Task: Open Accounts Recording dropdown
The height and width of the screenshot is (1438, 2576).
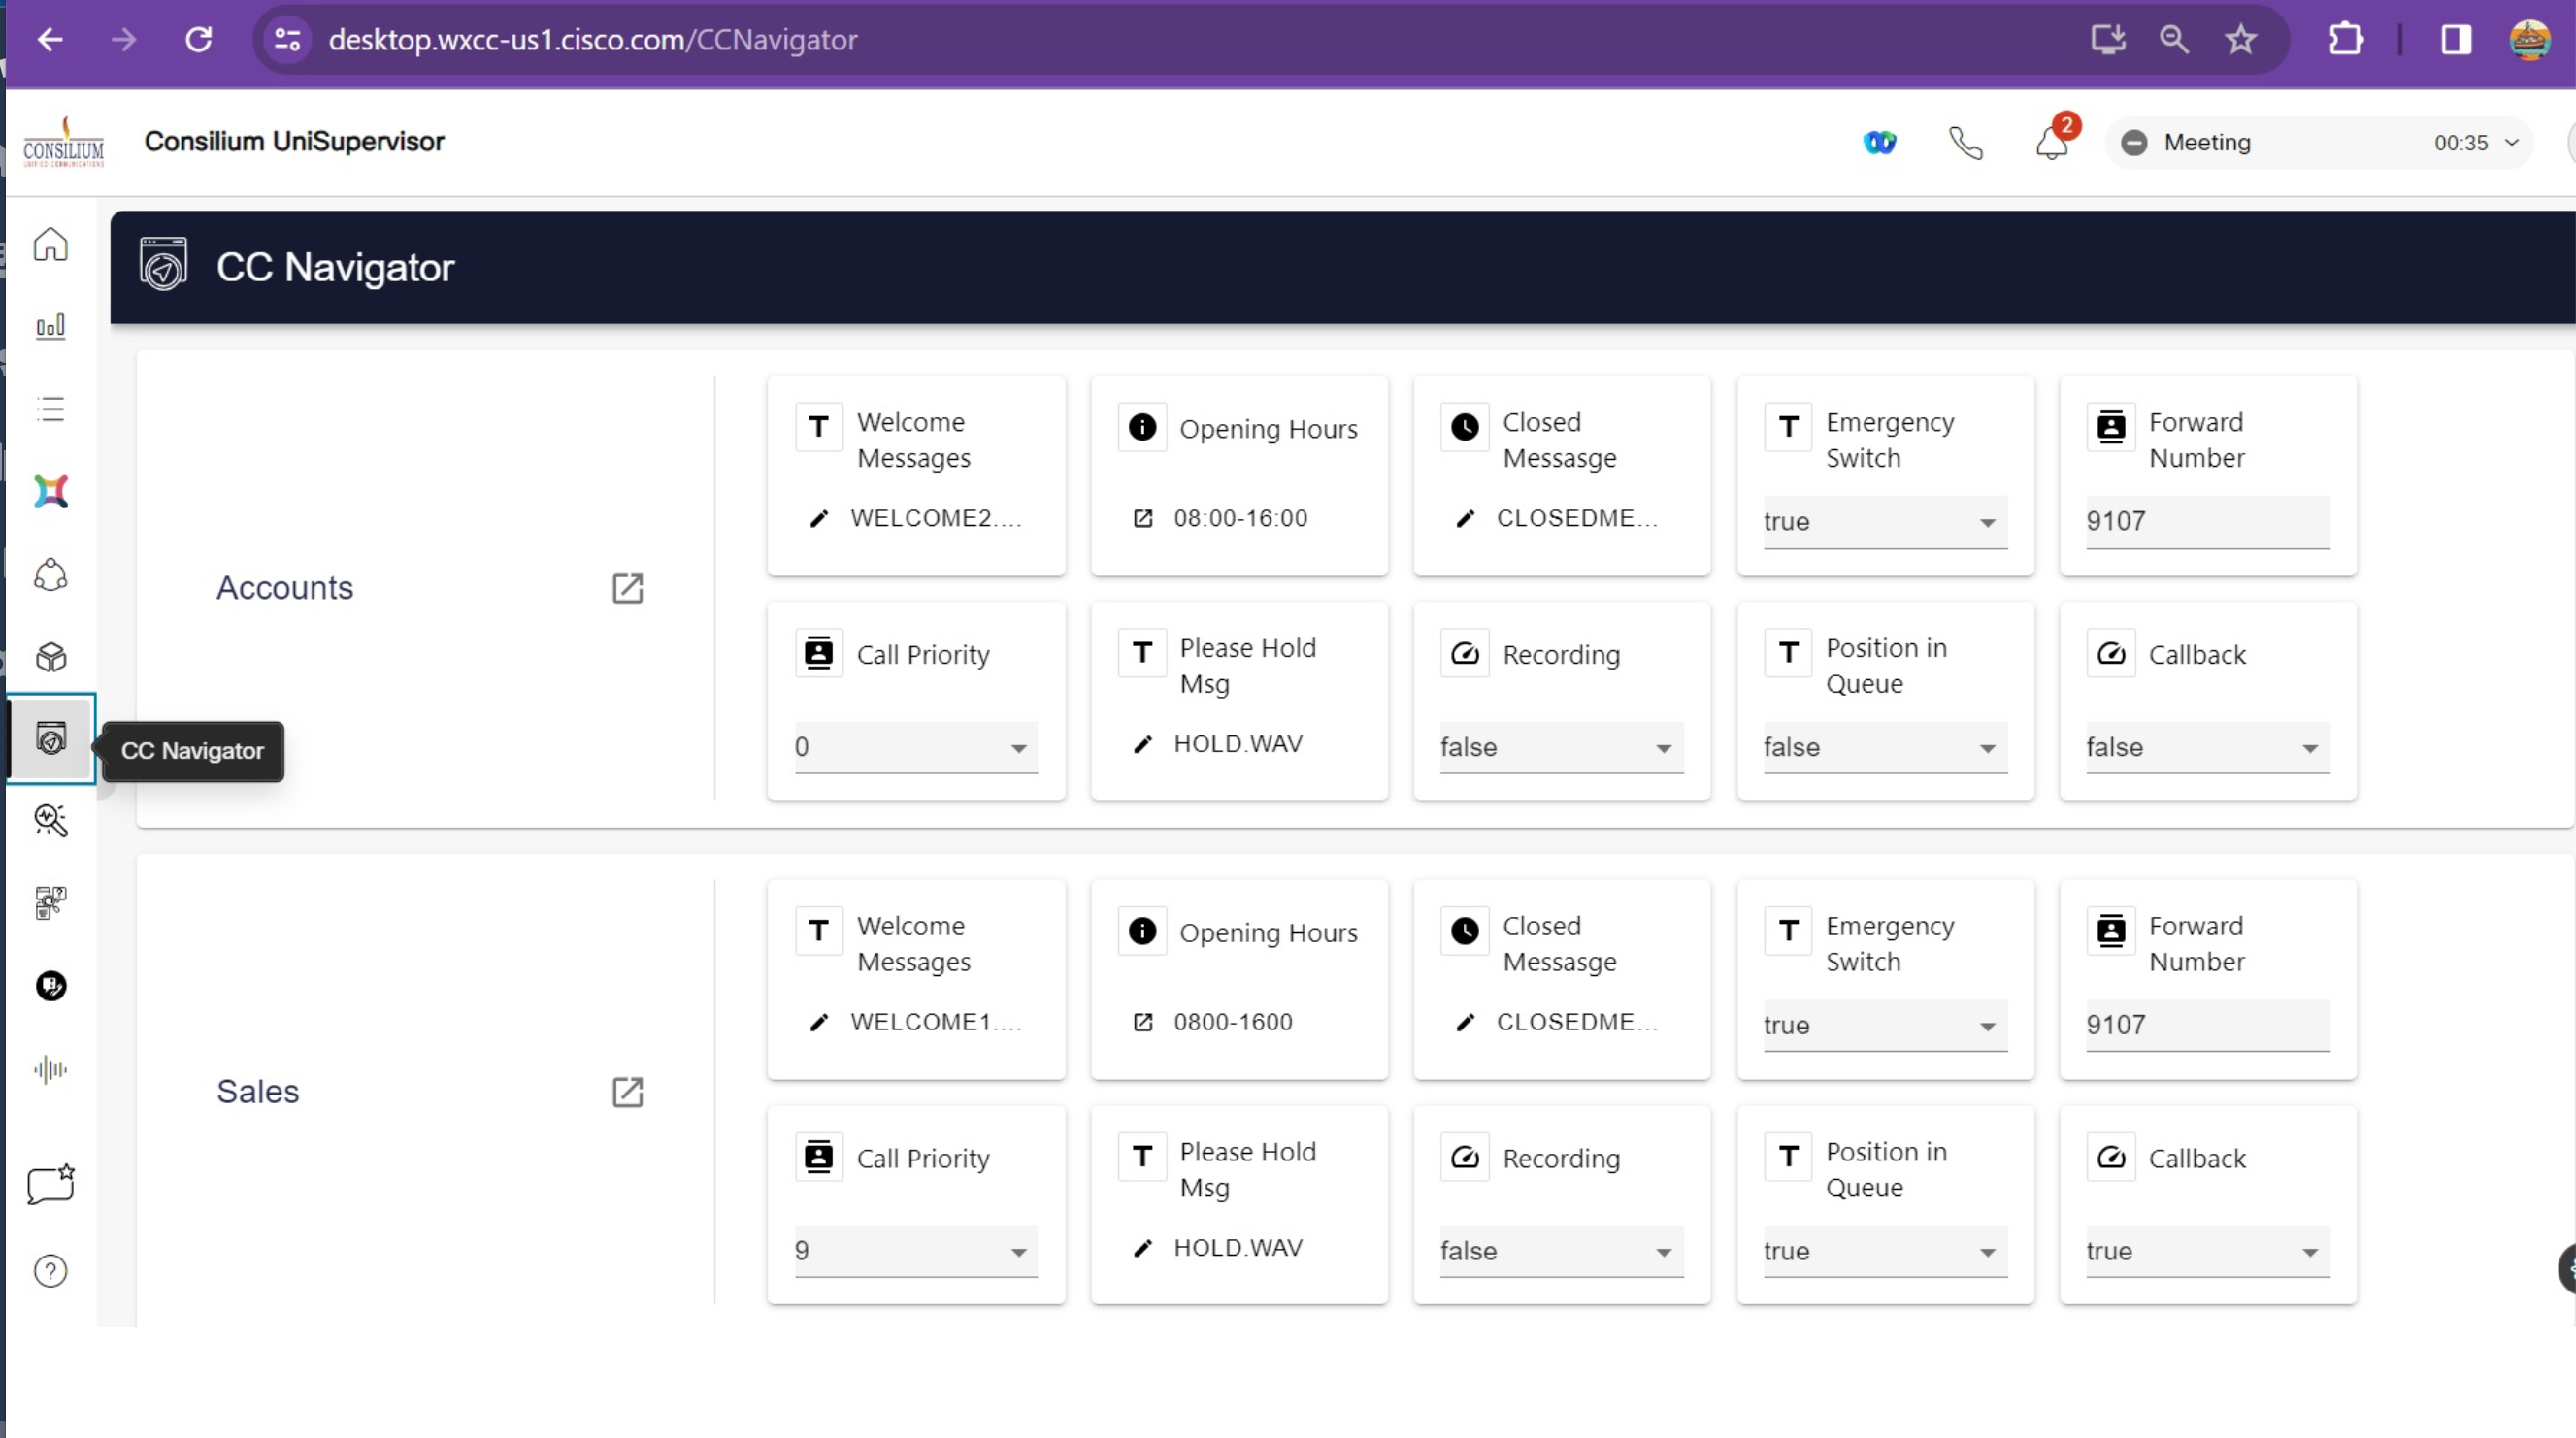Action: point(1562,747)
